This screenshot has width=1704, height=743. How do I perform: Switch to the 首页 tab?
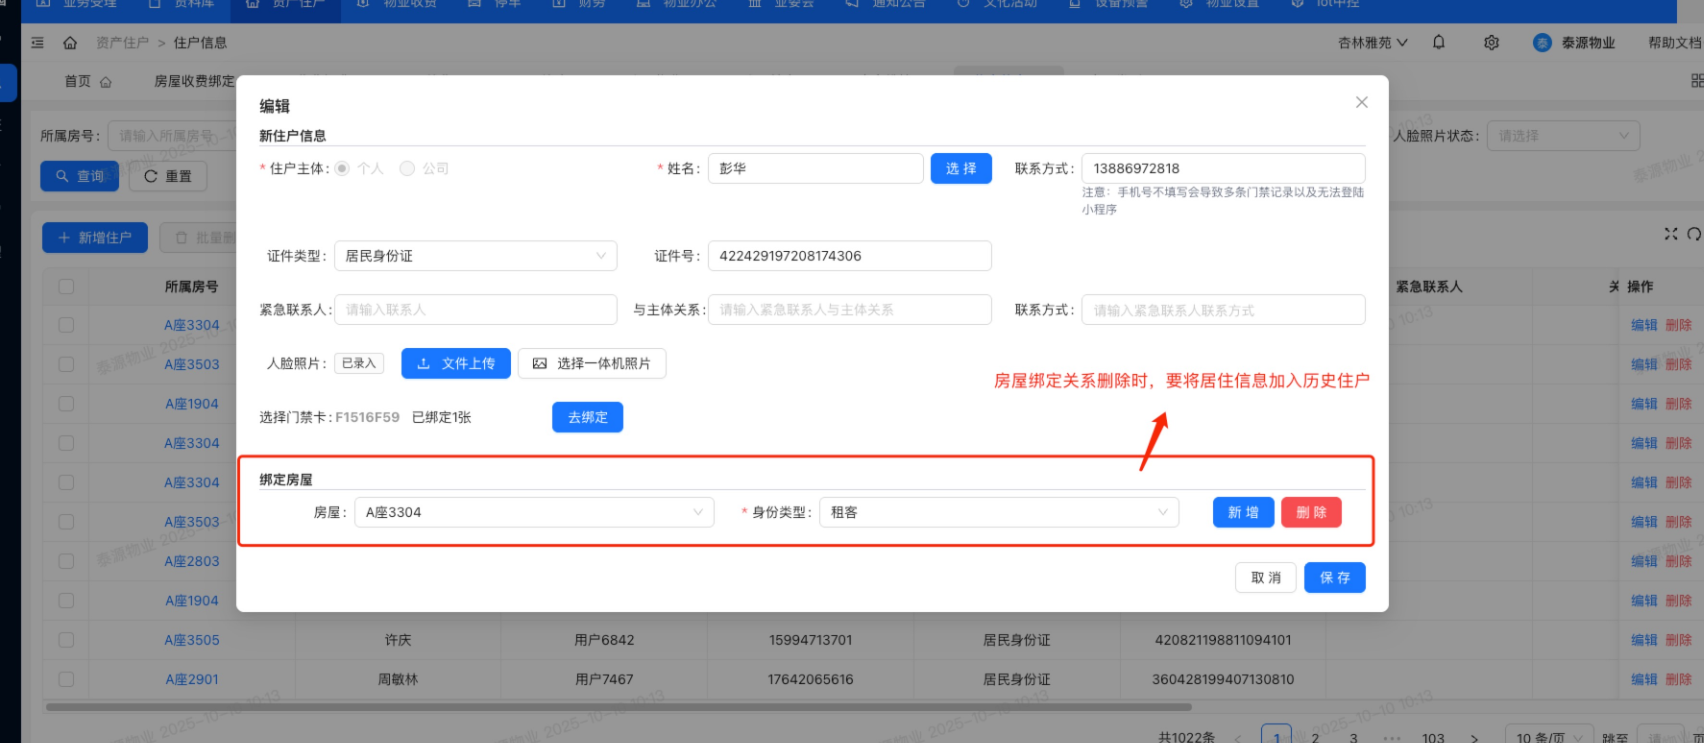pos(87,82)
